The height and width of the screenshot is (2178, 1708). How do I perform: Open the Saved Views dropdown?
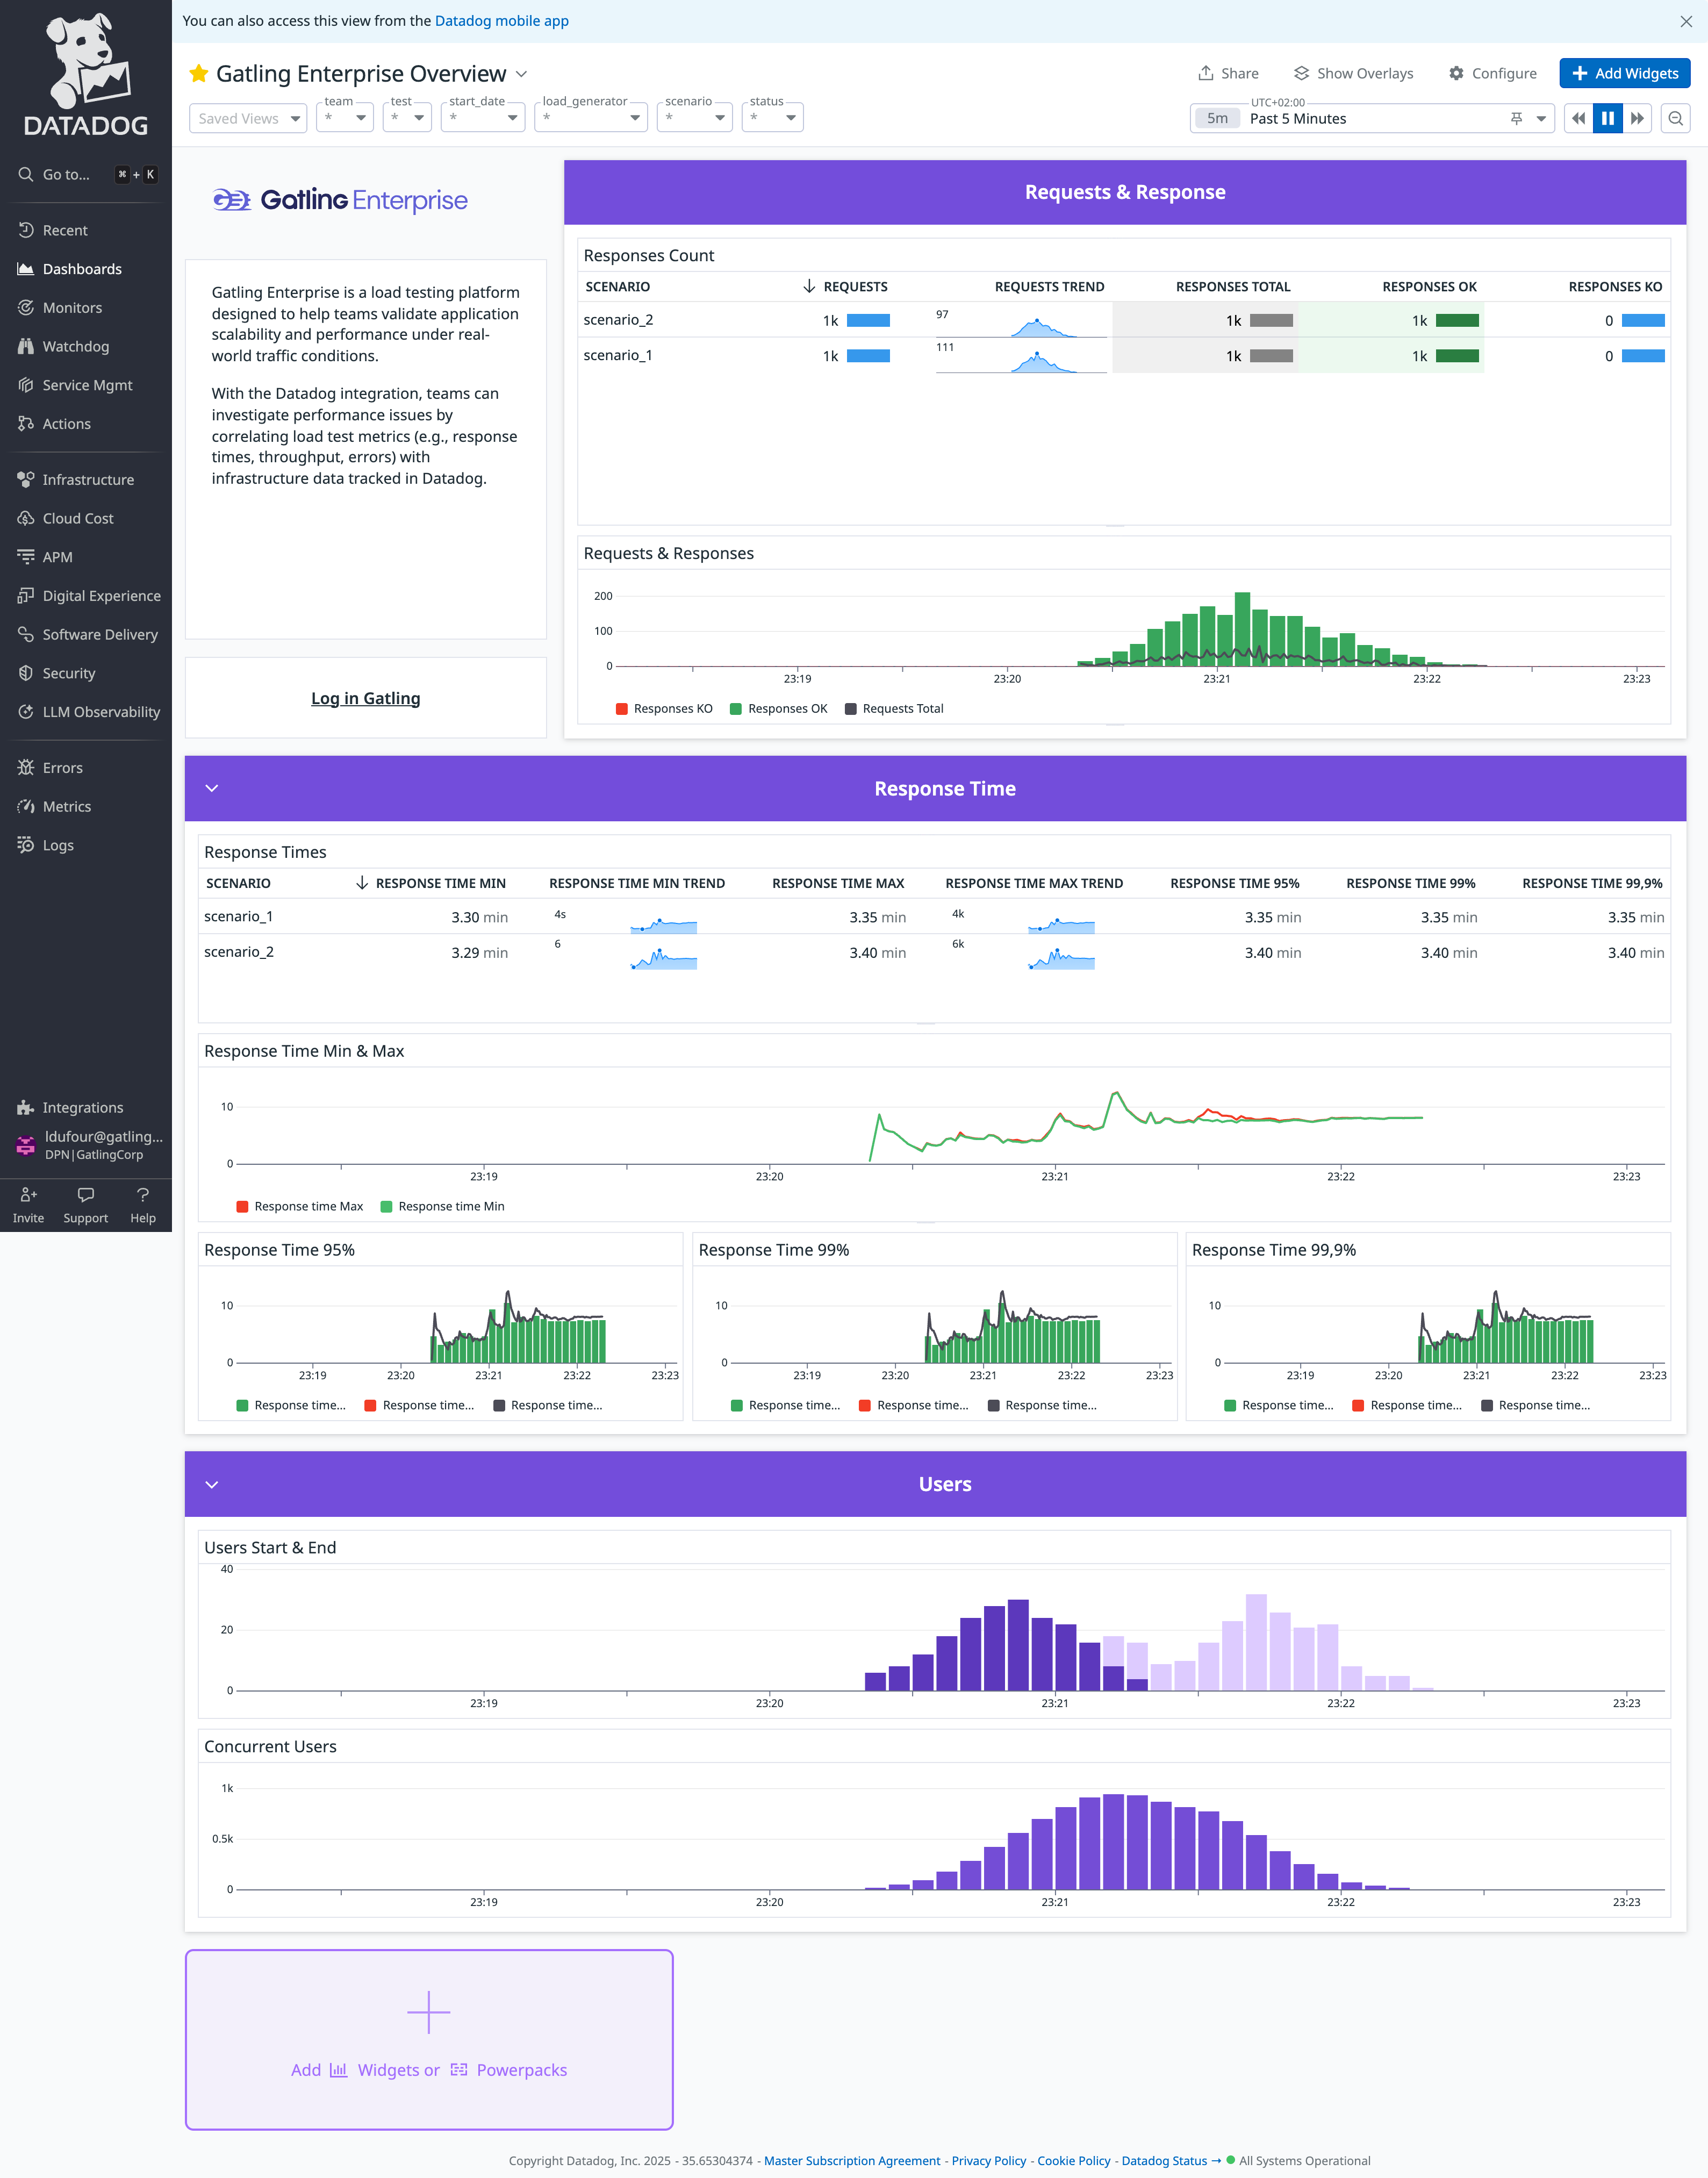[248, 118]
